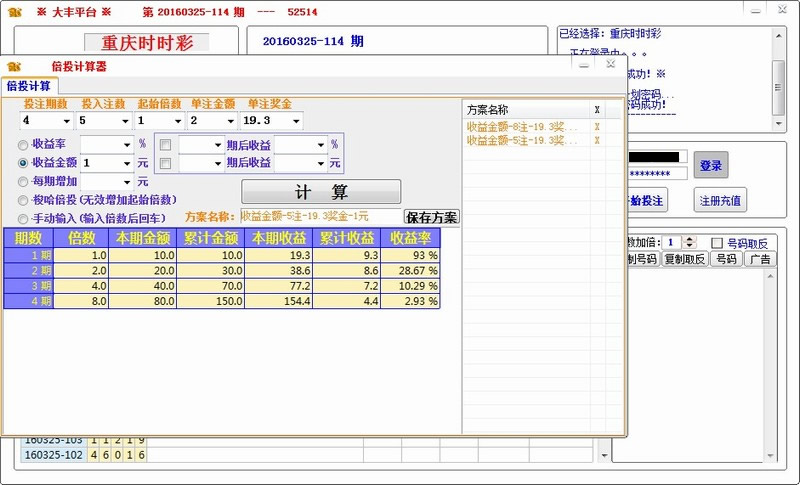
Task: Open the period dropdown before 期后收益 % row
Action: click(218, 145)
